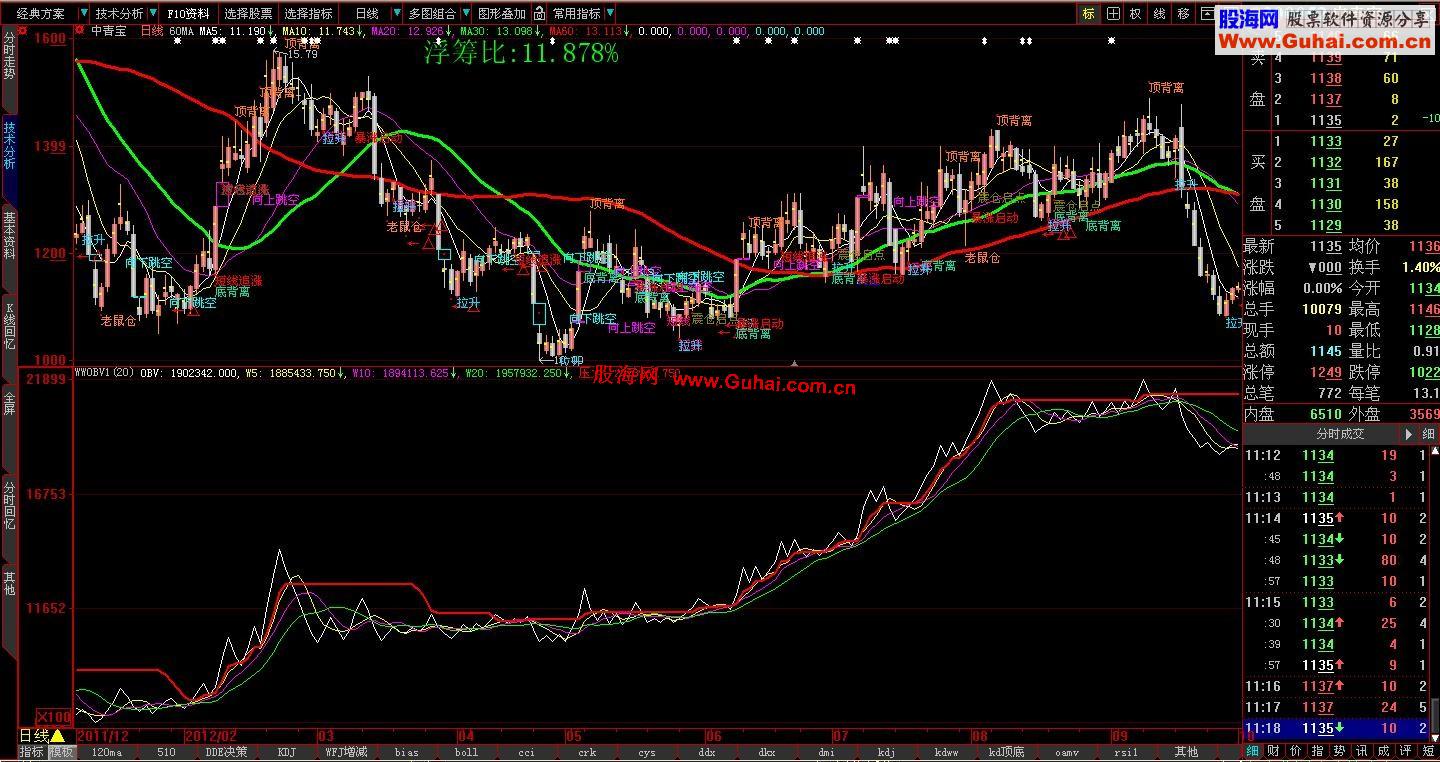The height and width of the screenshot is (762, 1440).
Task: Open the 短 short-term tab icon
Action: point(1428,750)
